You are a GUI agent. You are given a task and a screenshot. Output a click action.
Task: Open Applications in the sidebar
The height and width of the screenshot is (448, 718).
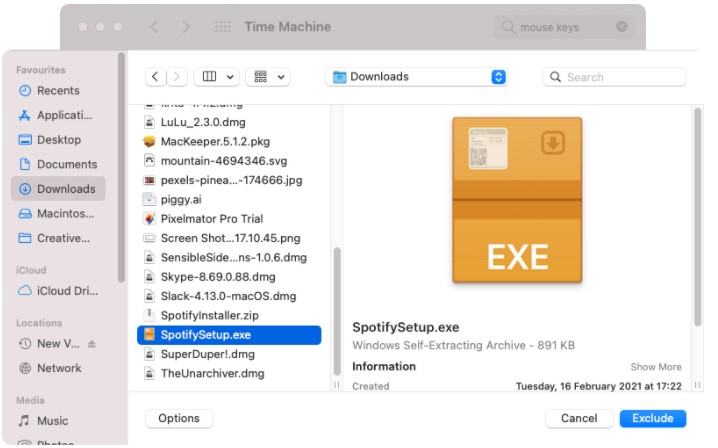click(x=58, y=115)
